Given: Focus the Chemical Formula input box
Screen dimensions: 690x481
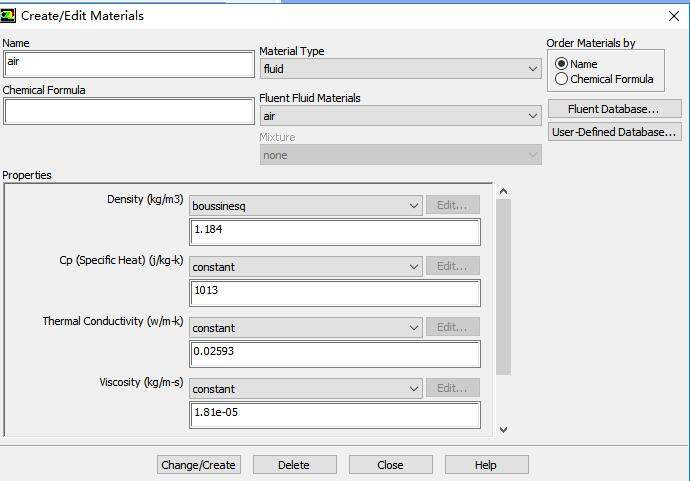Looking at the screenshot, I should [x=128, y=111].
